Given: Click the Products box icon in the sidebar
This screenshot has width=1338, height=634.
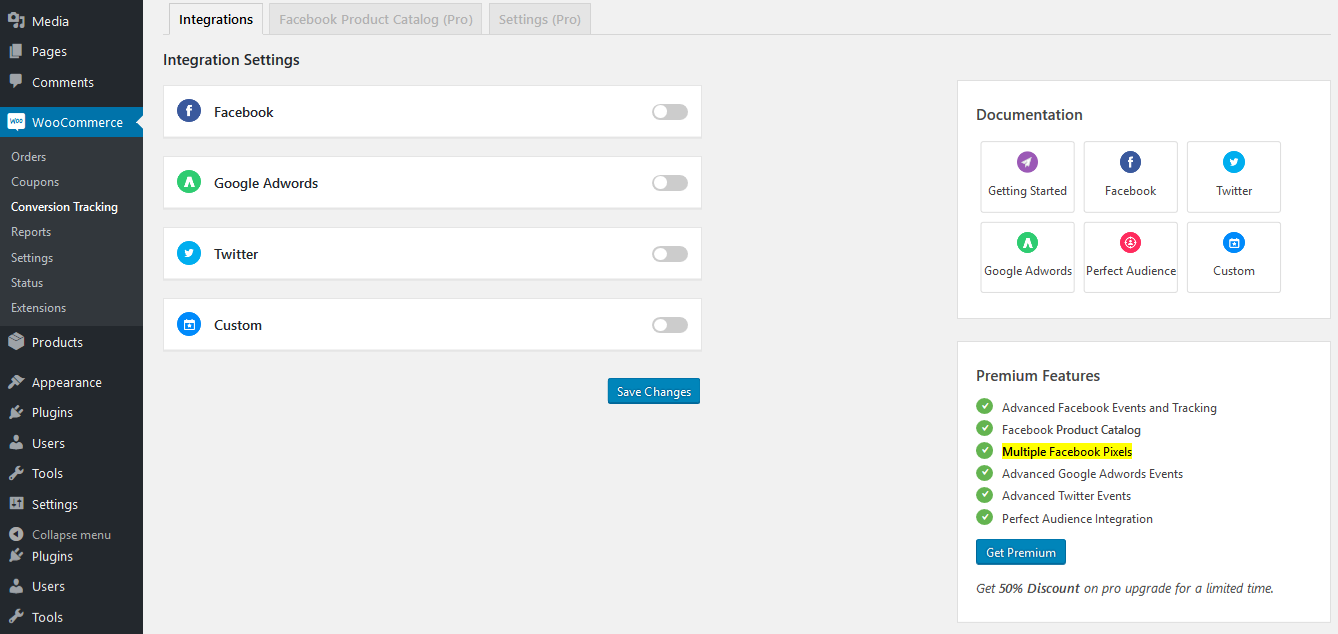Looking at the screenshot, I should 16,342.
